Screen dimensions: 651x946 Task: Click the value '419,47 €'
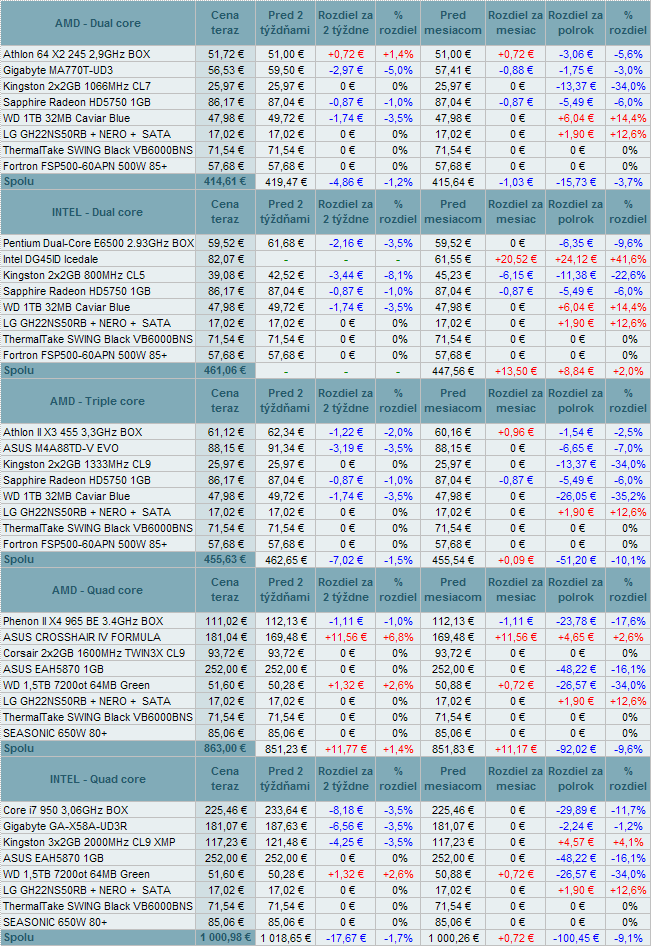(x=285, y=182)
